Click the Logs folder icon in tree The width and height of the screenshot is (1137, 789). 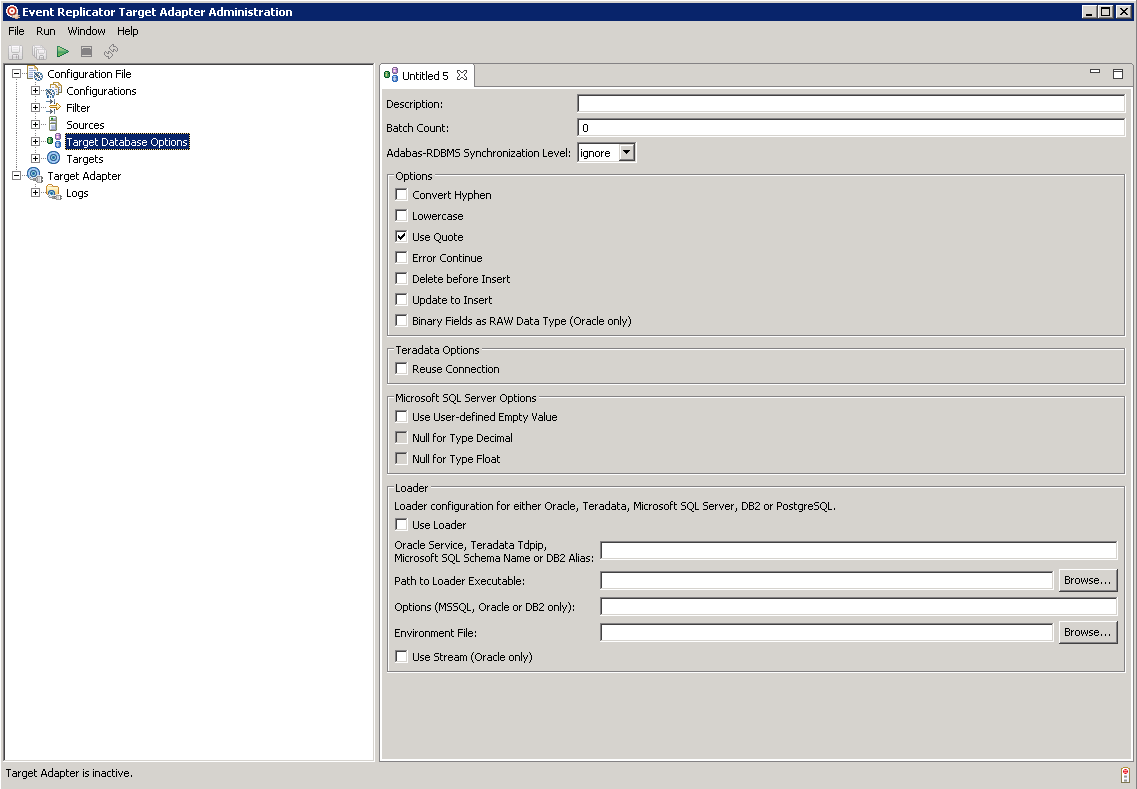click(54, 193)
